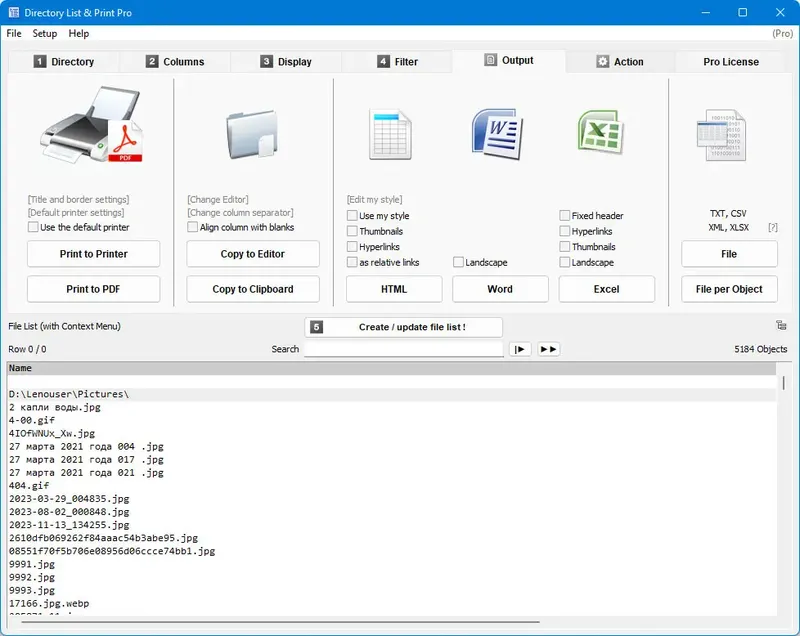Open Default printer settings link
The height and width of the screenshot is (636, 800).
(76, 213)
